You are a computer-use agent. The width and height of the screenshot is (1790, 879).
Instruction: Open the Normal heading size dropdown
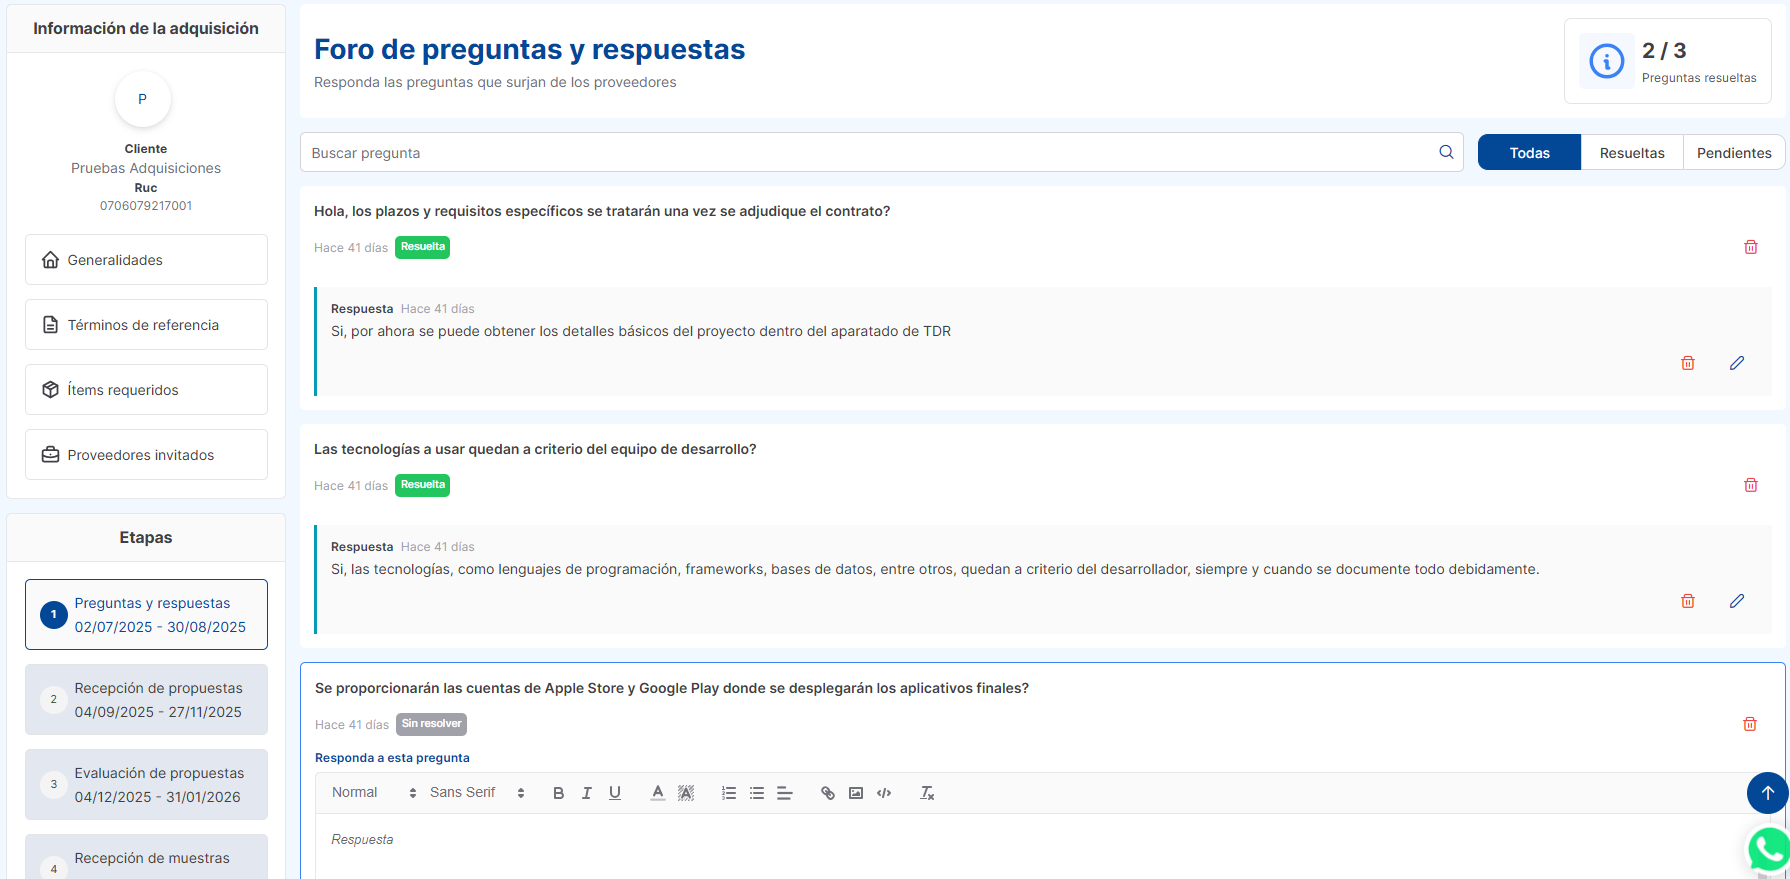point(373,793)
